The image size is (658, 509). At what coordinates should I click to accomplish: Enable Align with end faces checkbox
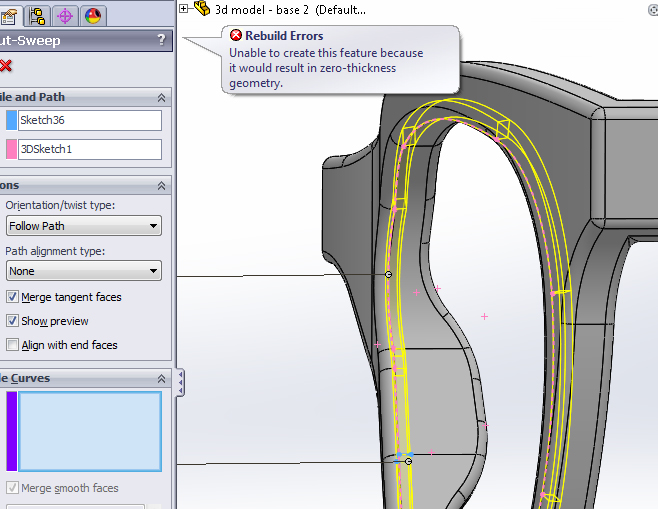[12, 345]
